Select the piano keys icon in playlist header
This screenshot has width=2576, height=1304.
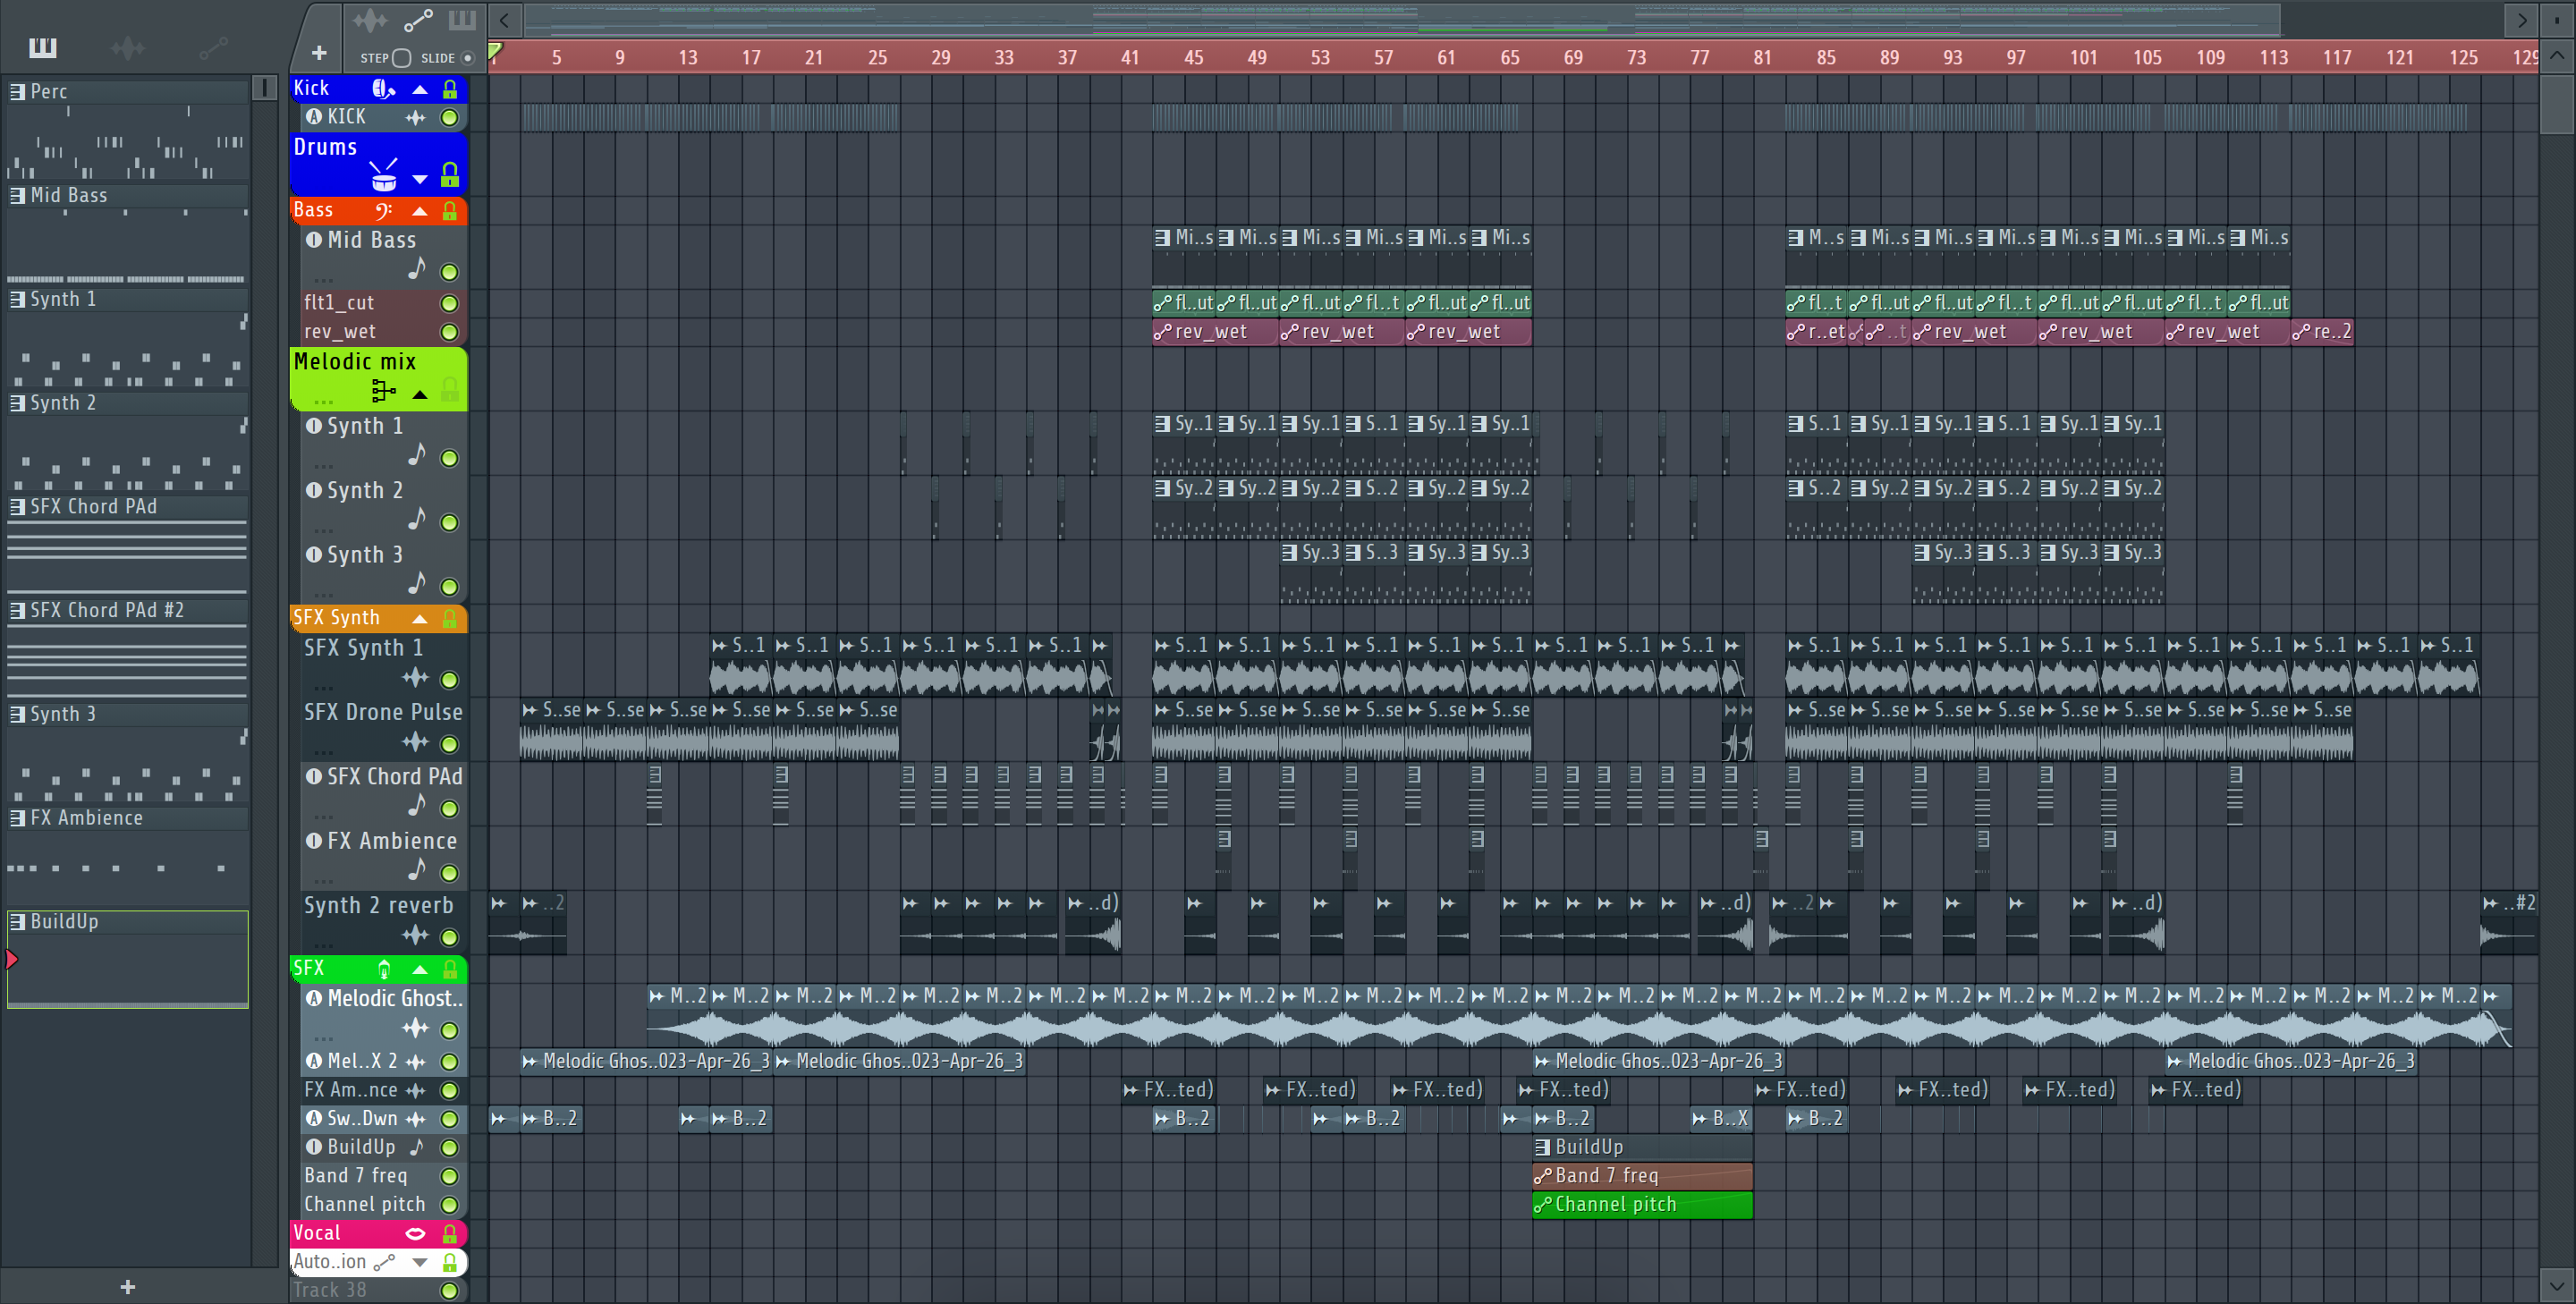coord(462,20)
